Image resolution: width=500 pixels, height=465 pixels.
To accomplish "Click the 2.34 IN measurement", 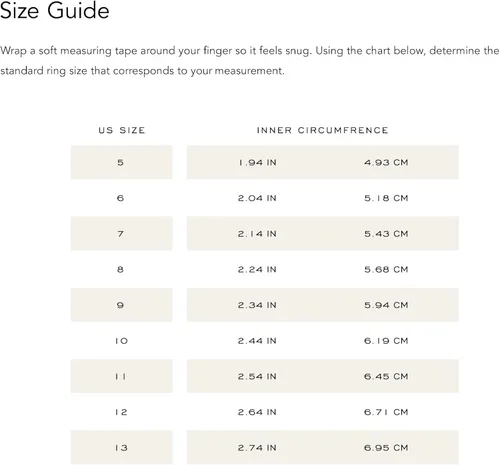I will click(x=257, y=305).
